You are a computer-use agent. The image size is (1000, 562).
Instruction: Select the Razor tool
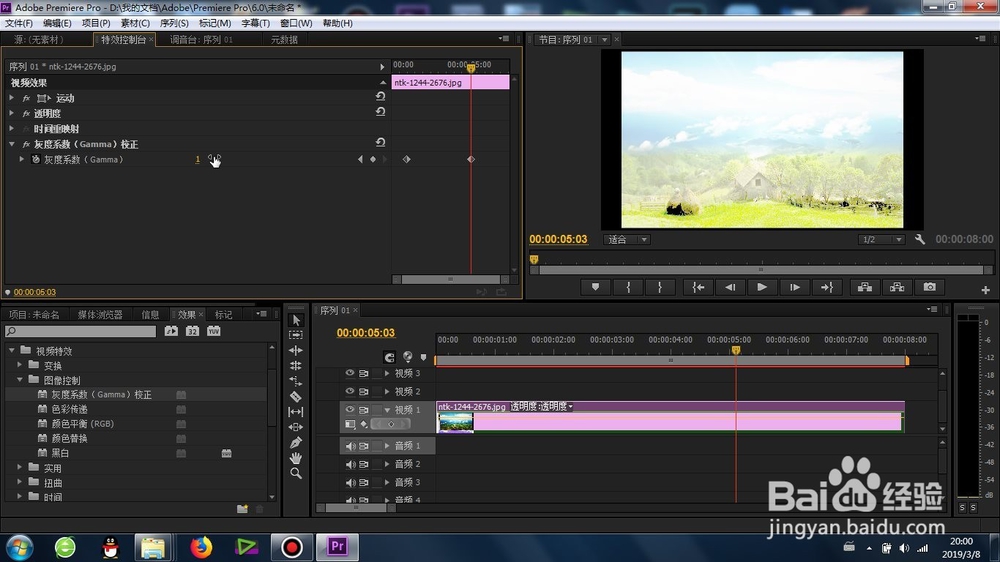[296, 396]
